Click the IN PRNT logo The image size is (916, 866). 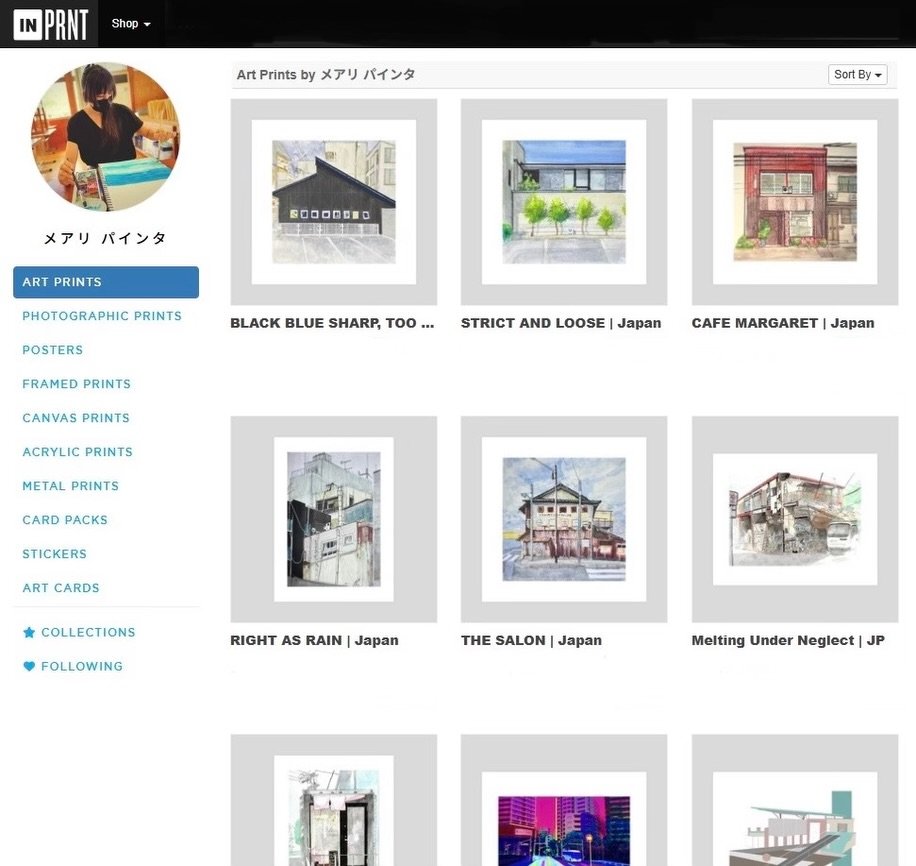tap(51, 23)
